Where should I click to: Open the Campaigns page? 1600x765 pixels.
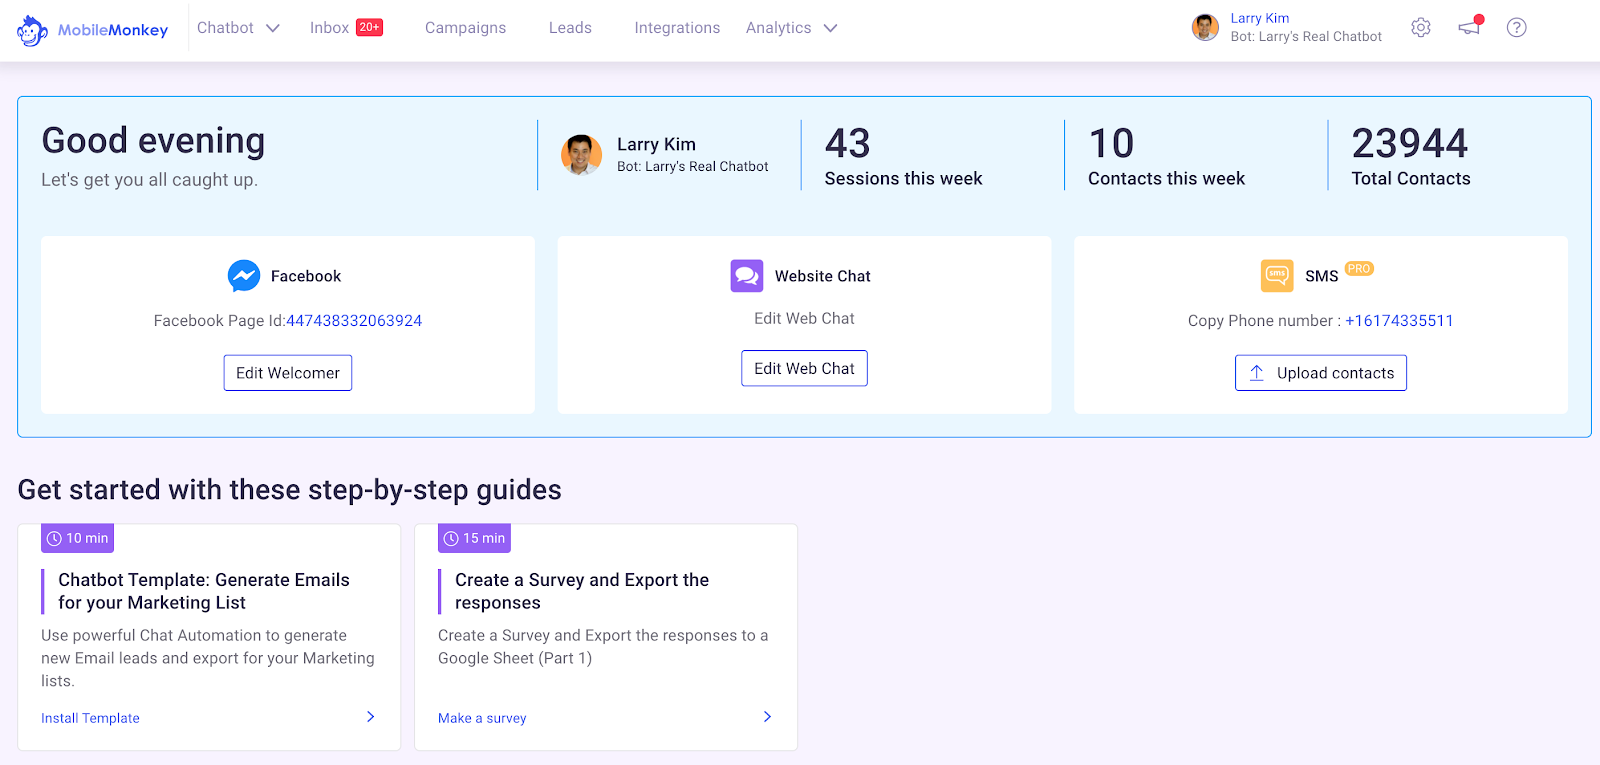pyautogui.click(x=466, y=28)
